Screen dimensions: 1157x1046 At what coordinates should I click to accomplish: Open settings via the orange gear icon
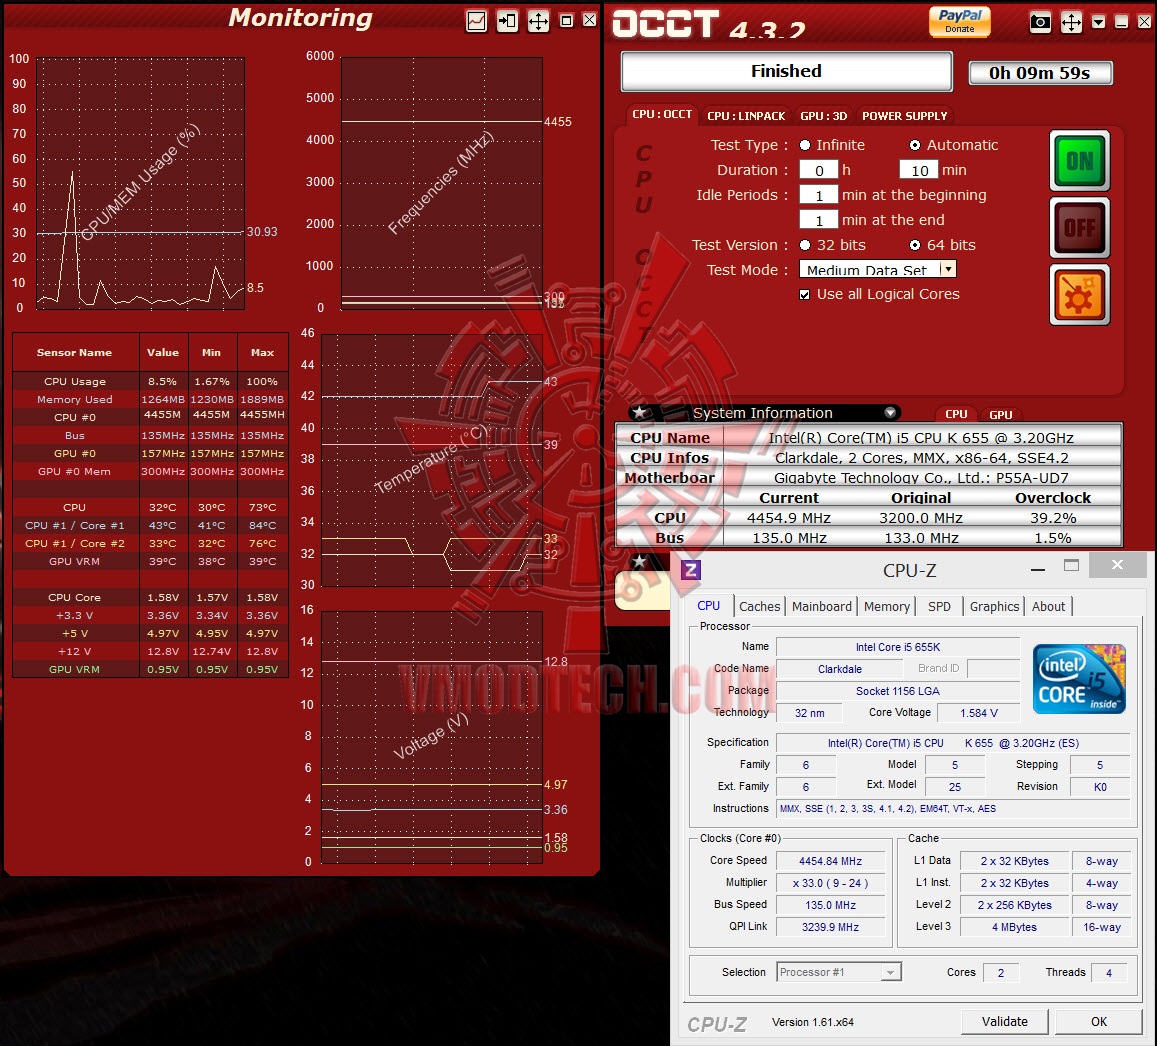[x=1080, y=295]
